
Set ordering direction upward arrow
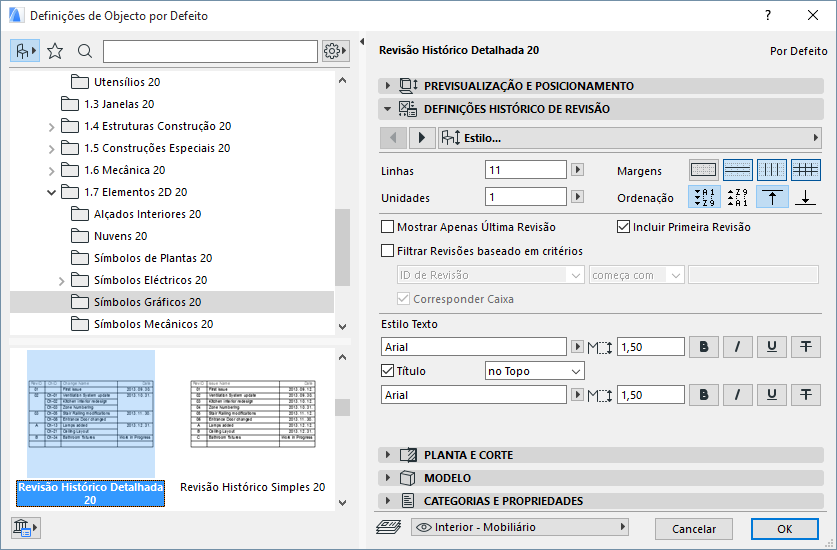point(772,197)
